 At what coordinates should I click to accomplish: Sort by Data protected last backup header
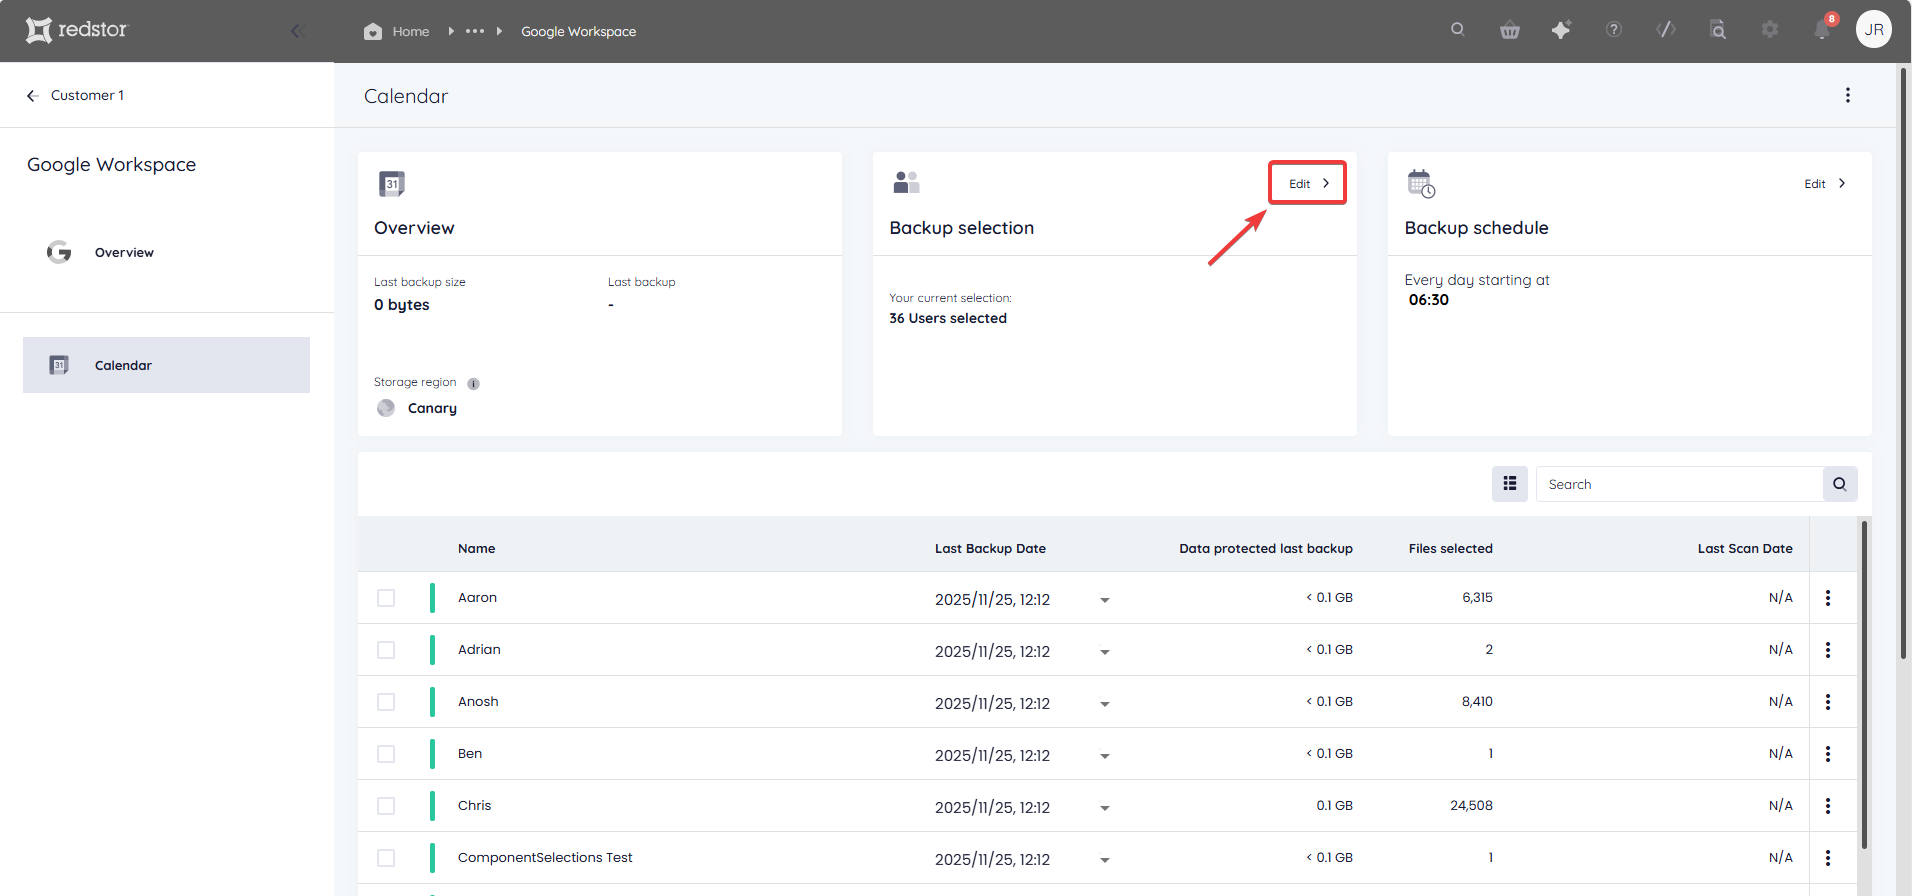pyautogui.click(x=1265, y=549)
